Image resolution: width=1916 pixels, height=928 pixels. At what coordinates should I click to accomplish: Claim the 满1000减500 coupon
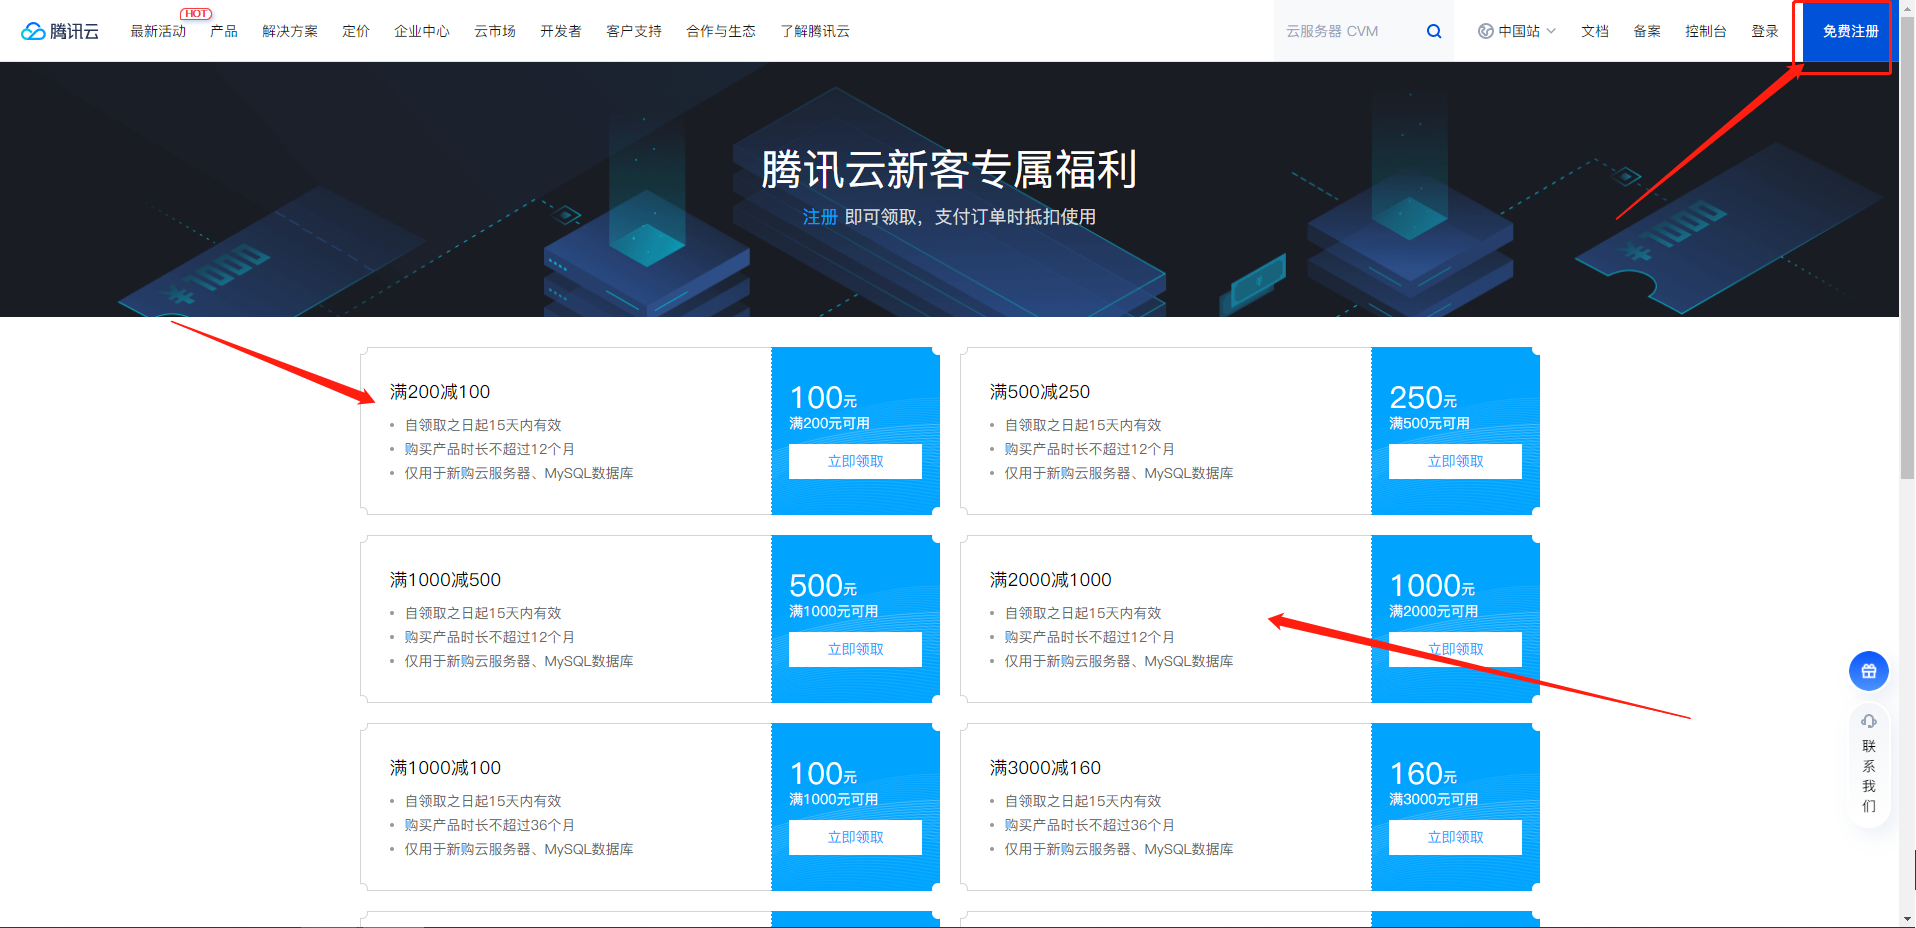[855, 649]
